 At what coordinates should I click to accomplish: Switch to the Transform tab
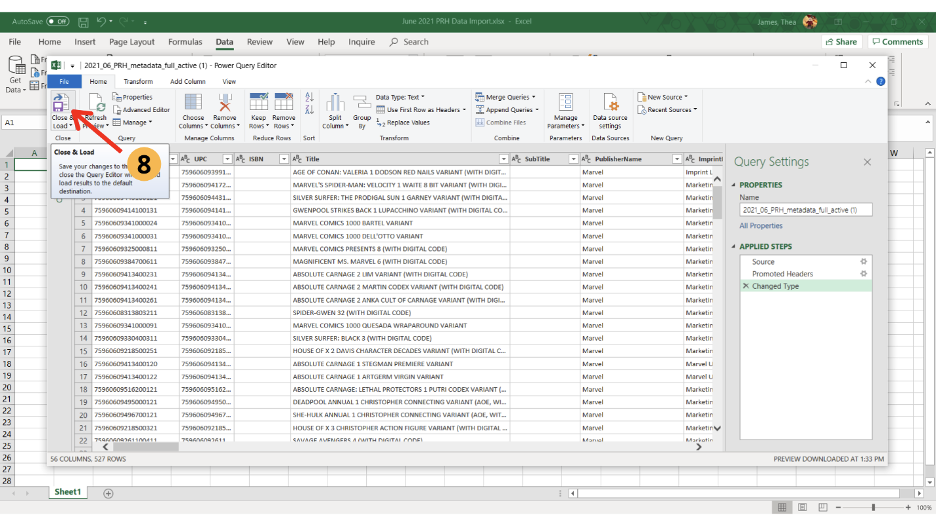(x=138, y=81)
